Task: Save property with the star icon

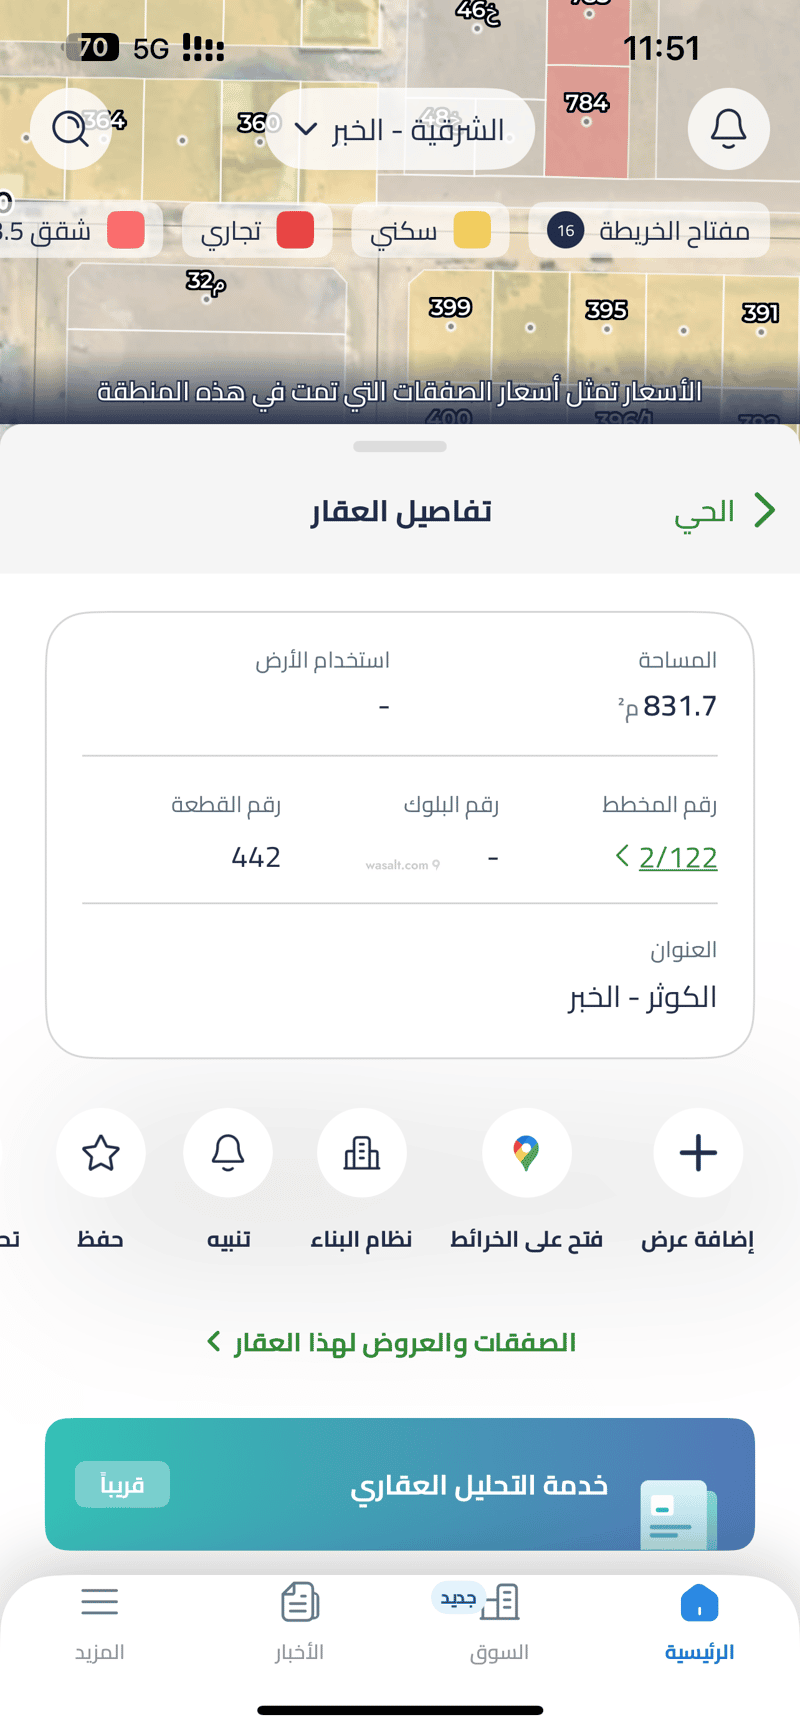Action: [x=101, y=1153]
